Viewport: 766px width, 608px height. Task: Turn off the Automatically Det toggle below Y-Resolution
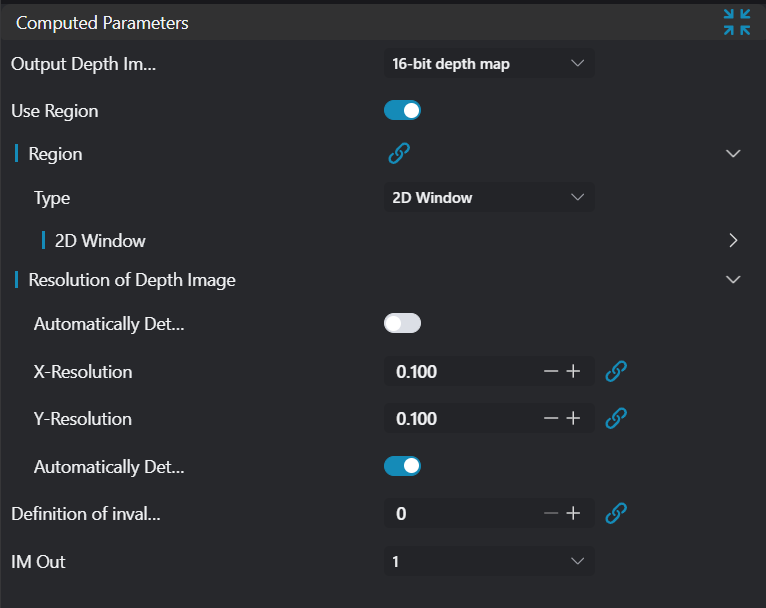click(x=402, y=466)
